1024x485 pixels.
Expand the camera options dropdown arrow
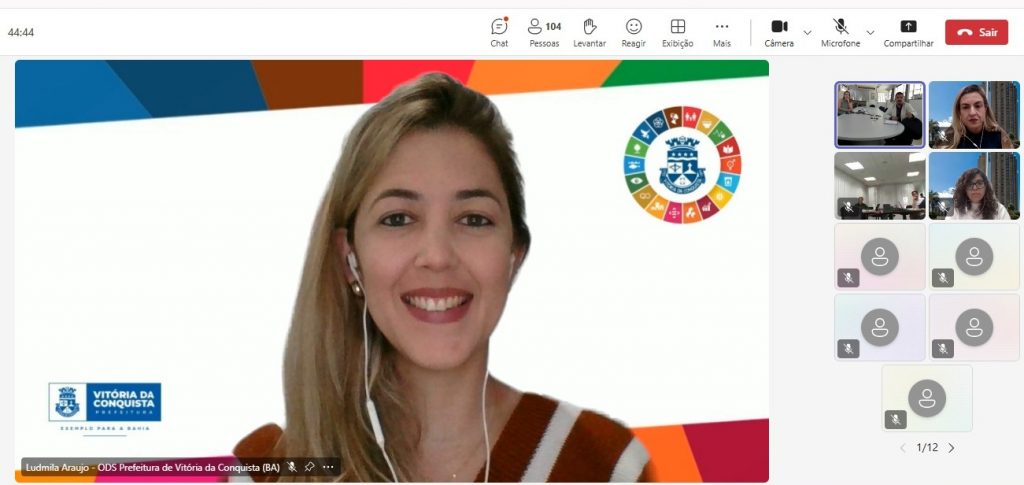(807, 32)
